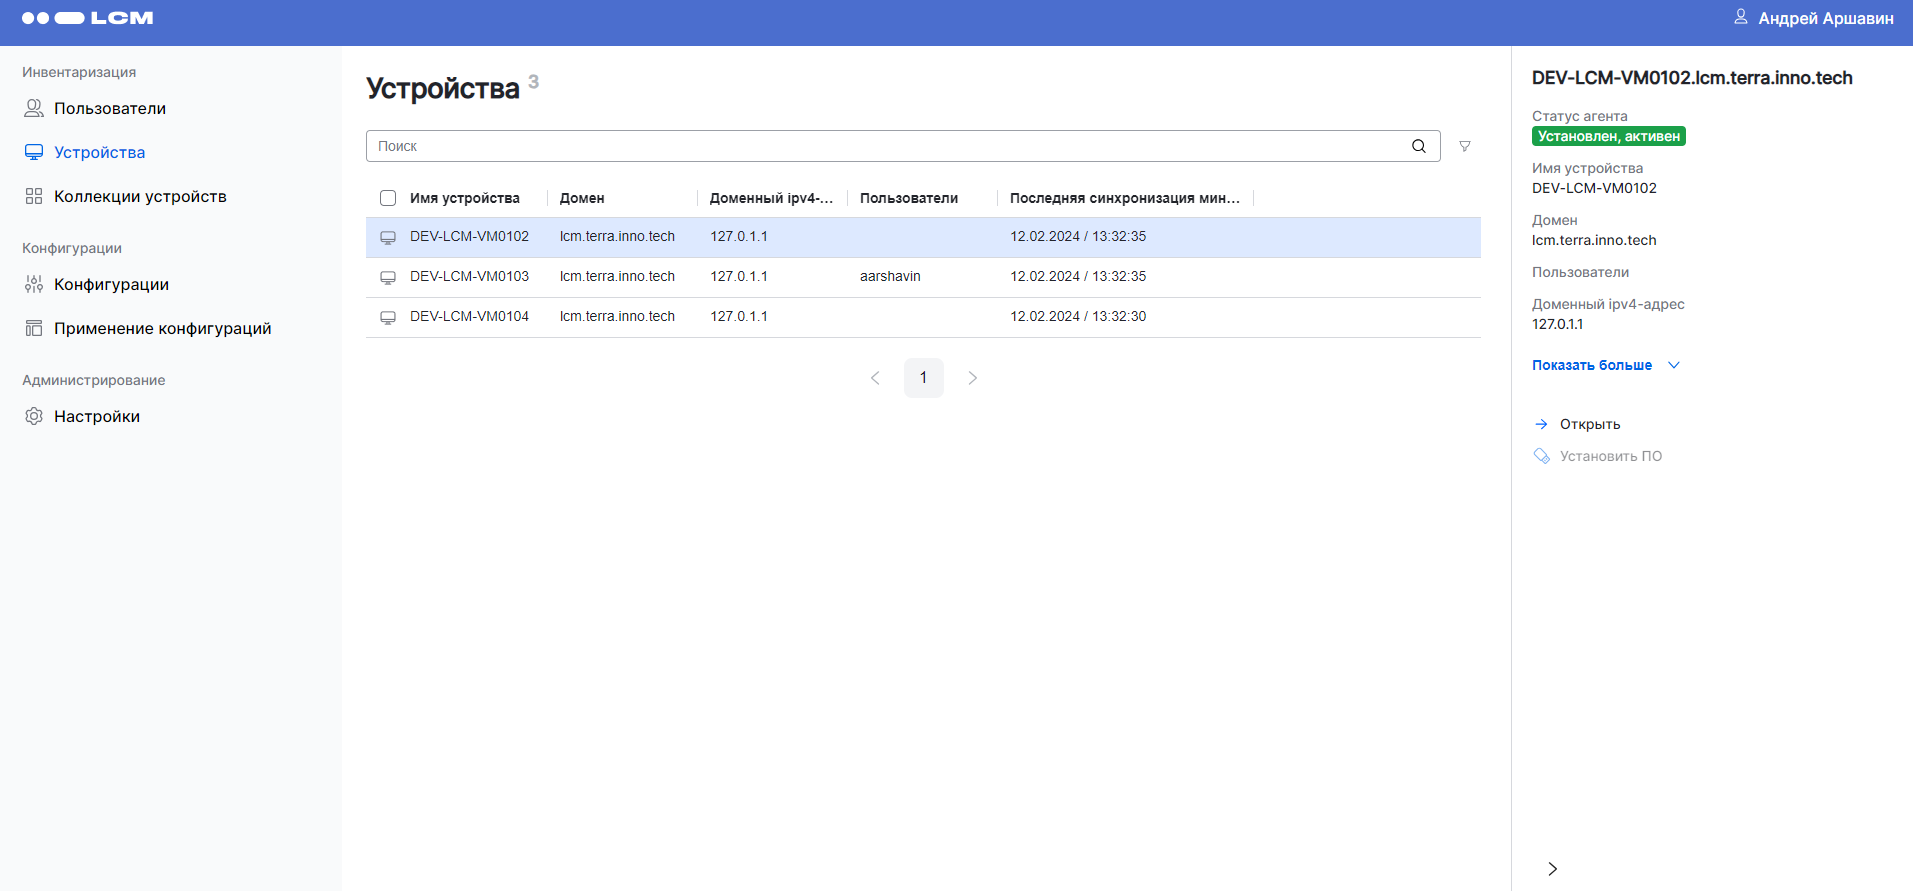The image size is (1913, 891).
Task: Toggle the select-all devices checkbox
Action: coord(388,198)
